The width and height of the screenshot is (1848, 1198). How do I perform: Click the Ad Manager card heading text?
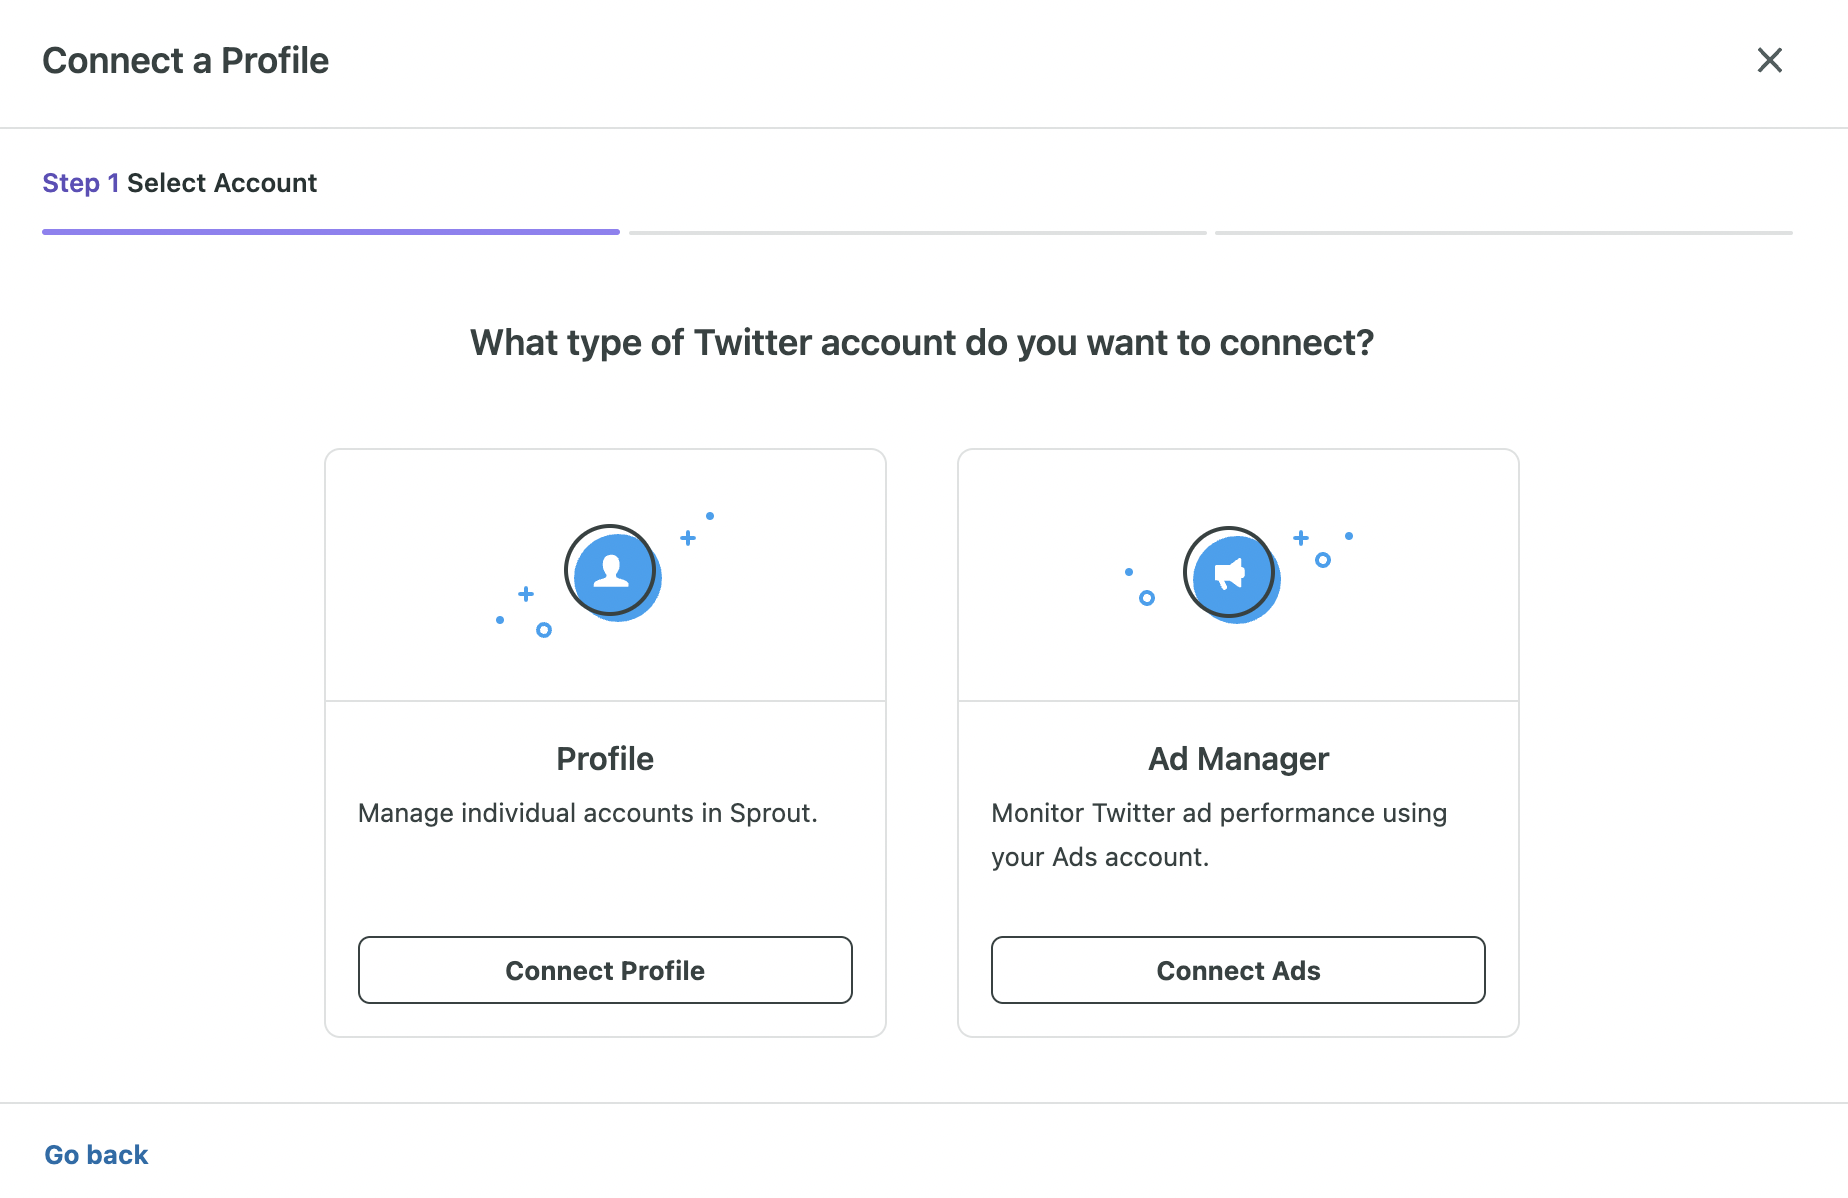(1238, 758)
